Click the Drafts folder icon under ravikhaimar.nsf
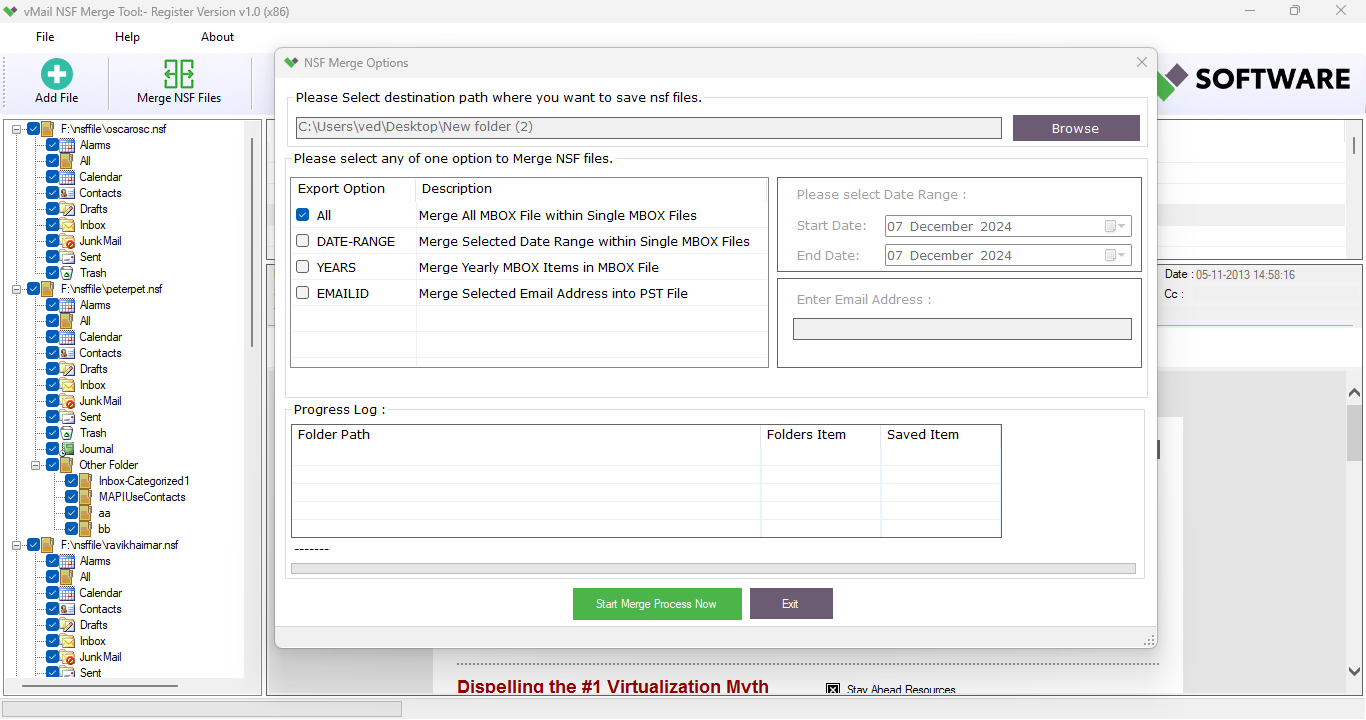Image resolution: width=1366 pixels, height=720 pixels. click(67, 625)
